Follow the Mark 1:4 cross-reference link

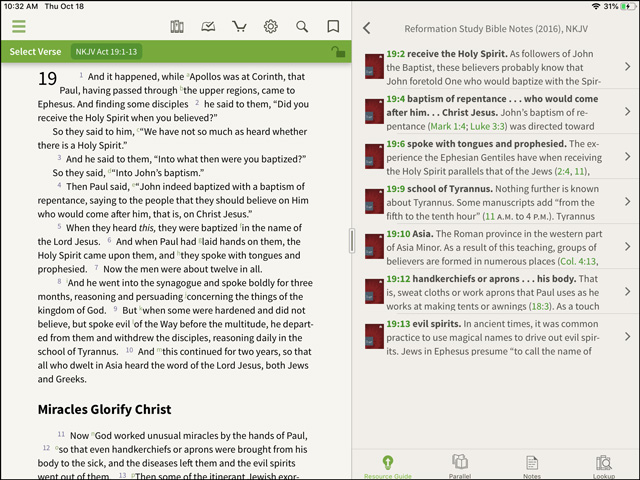click(x=448, y=126)
